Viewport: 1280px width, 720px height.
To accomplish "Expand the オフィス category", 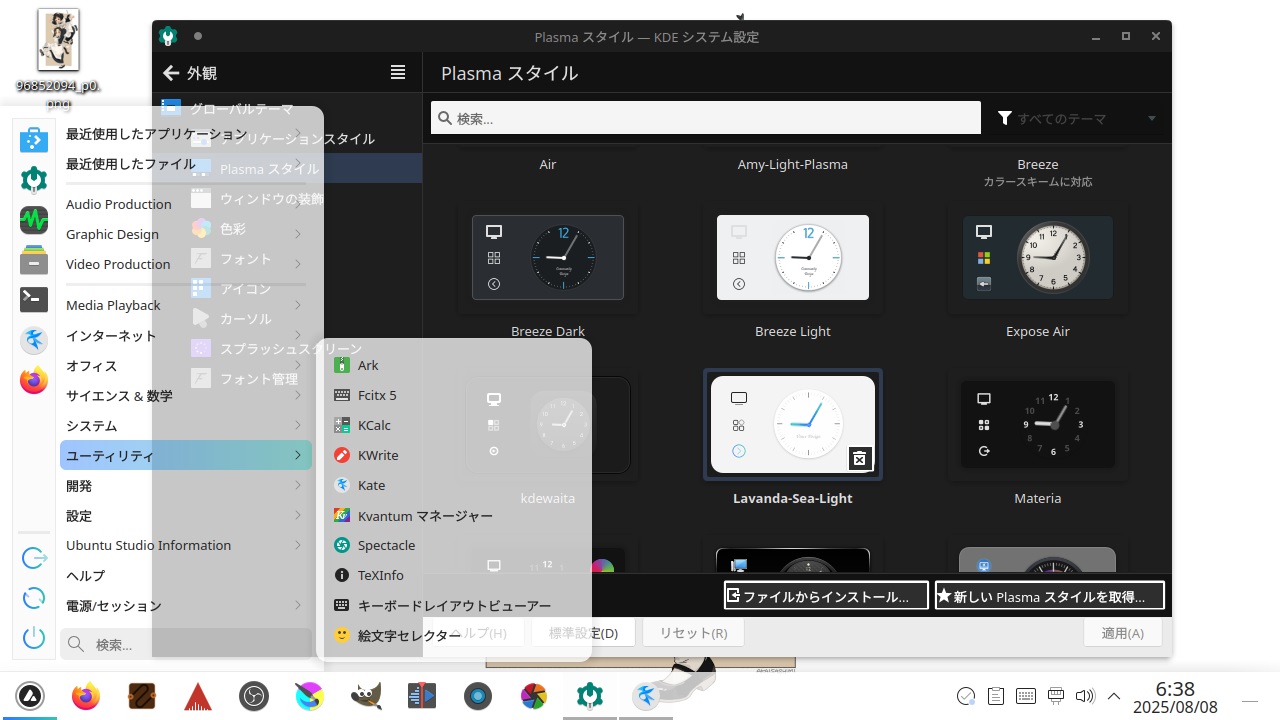I will point(186,366).
